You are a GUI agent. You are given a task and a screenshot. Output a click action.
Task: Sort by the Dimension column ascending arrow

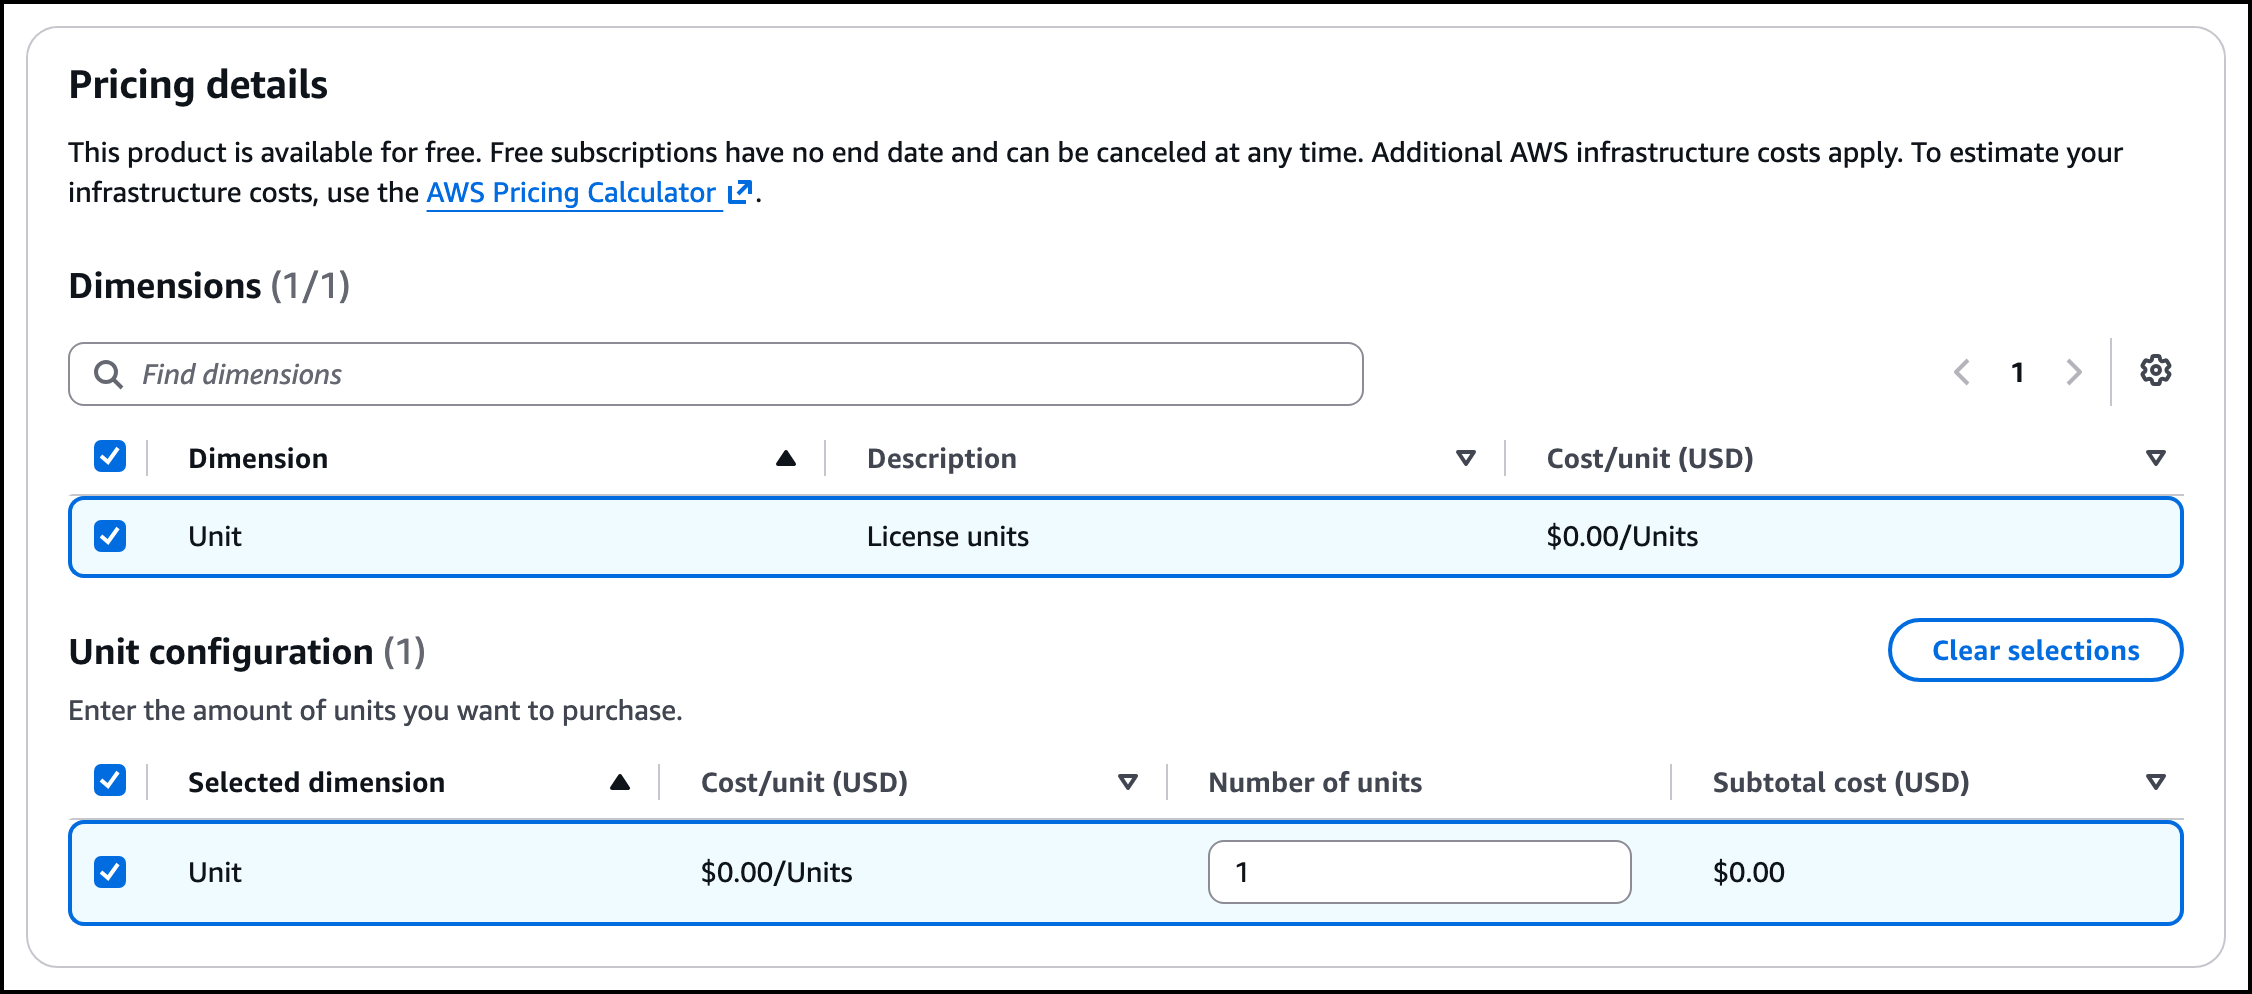coord(786,458)
